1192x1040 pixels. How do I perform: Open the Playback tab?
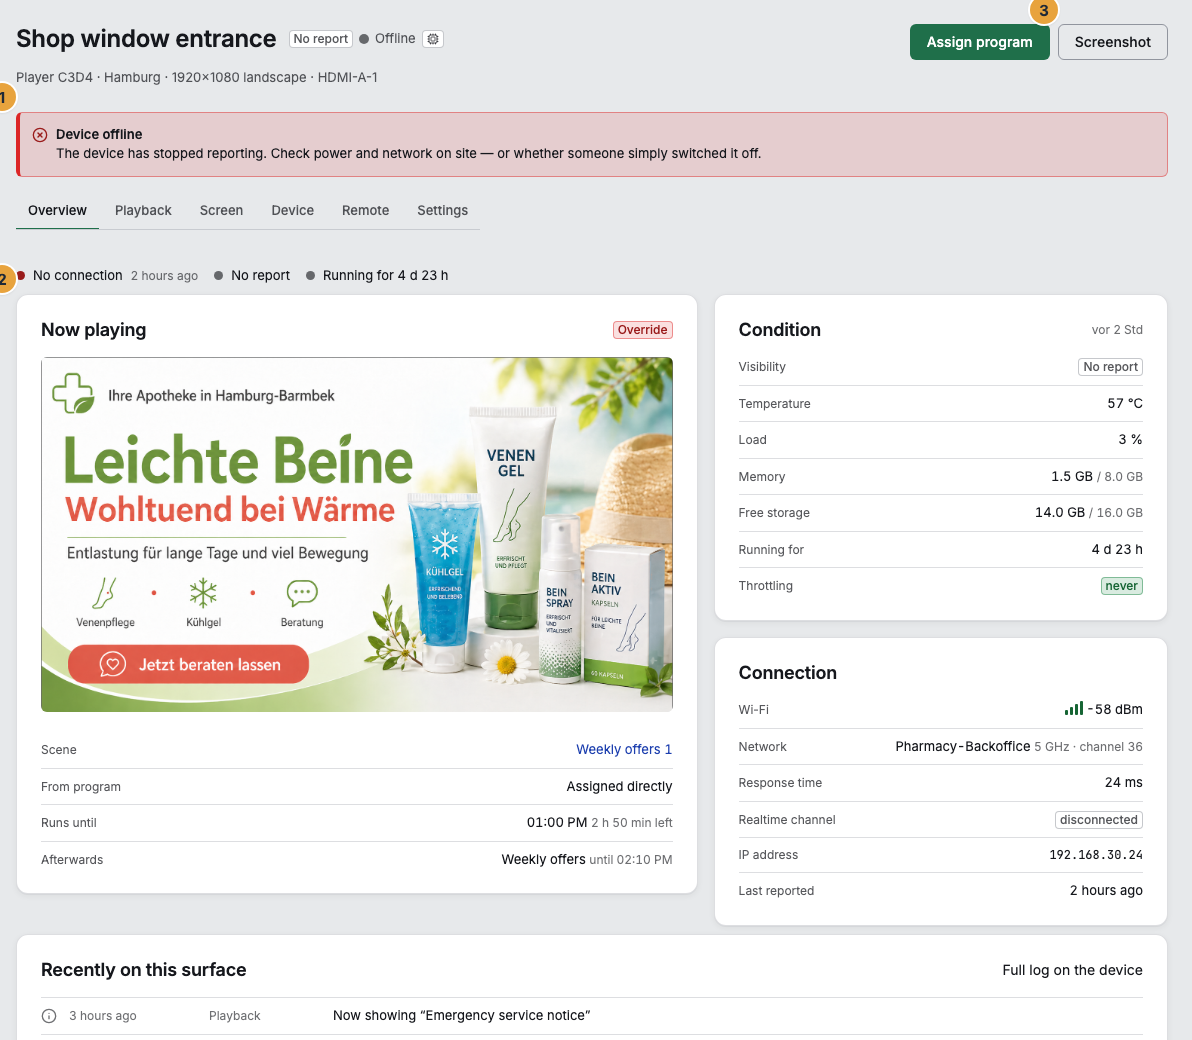click(143, 211)
